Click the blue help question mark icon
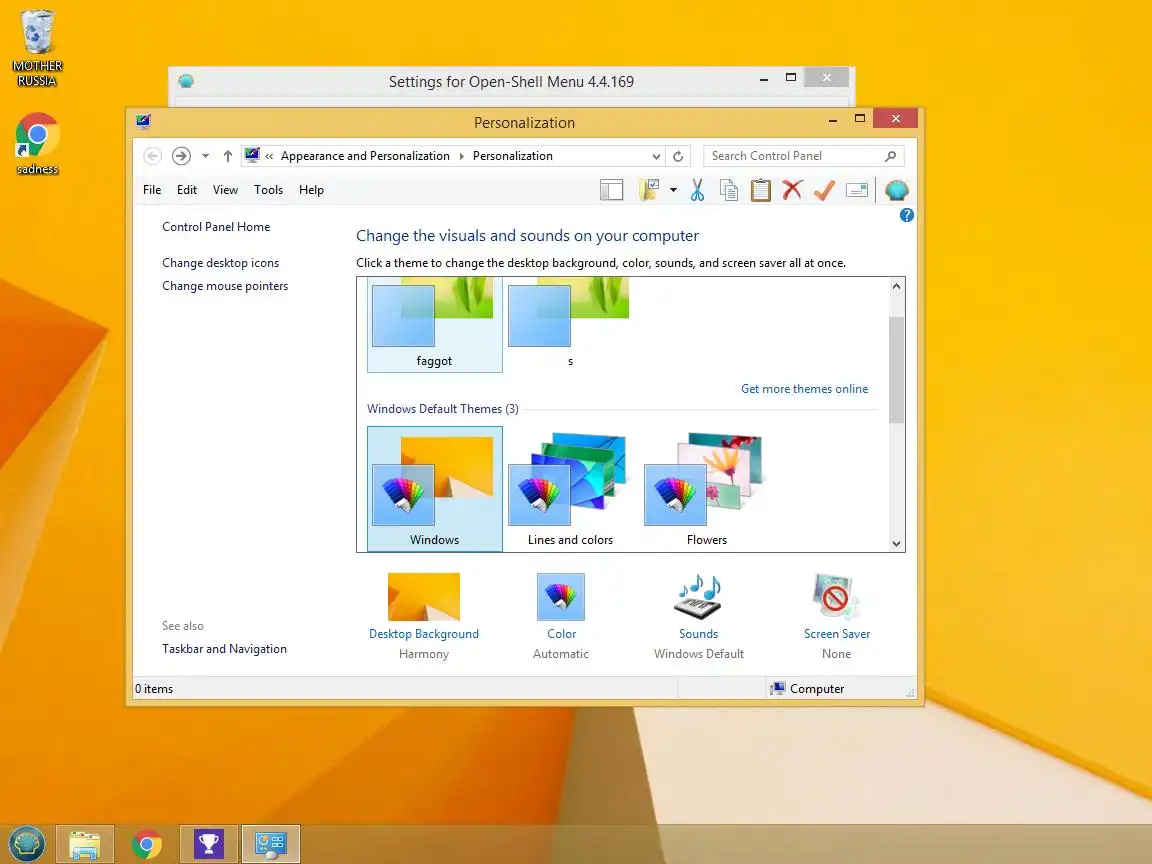 click(x=907, y=215)
